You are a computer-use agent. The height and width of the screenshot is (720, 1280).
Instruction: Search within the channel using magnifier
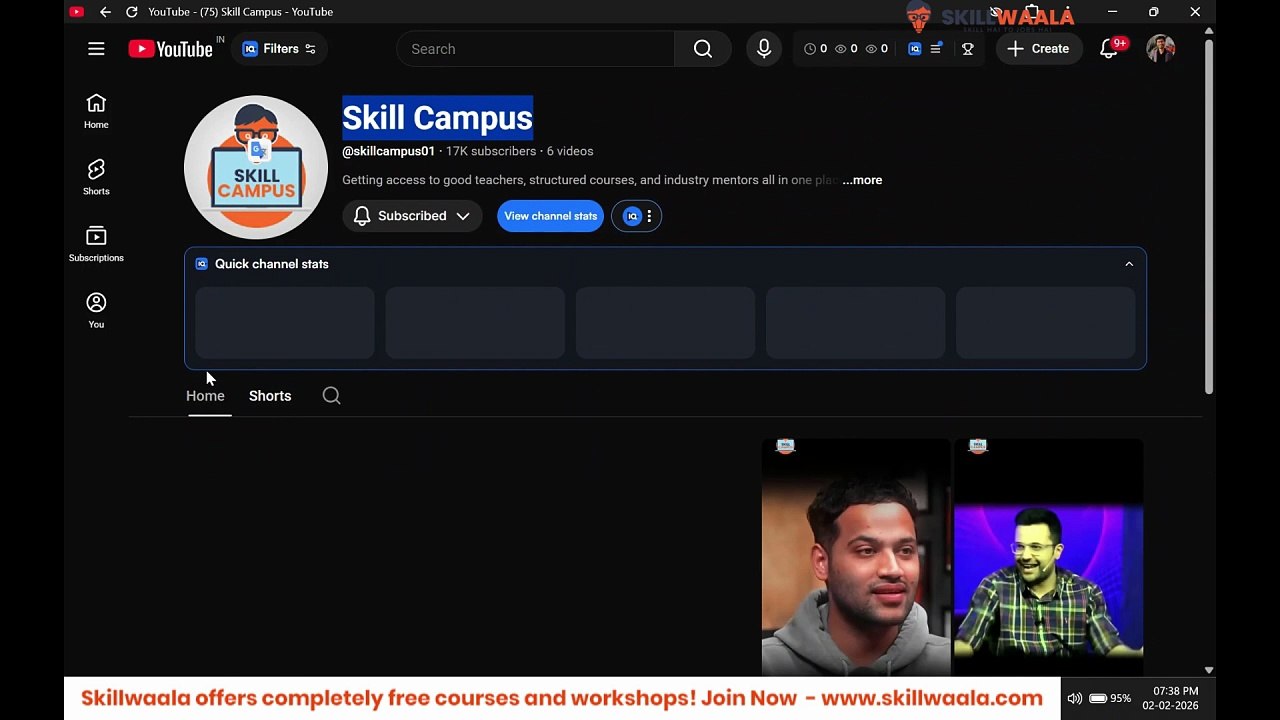[331, 396]
